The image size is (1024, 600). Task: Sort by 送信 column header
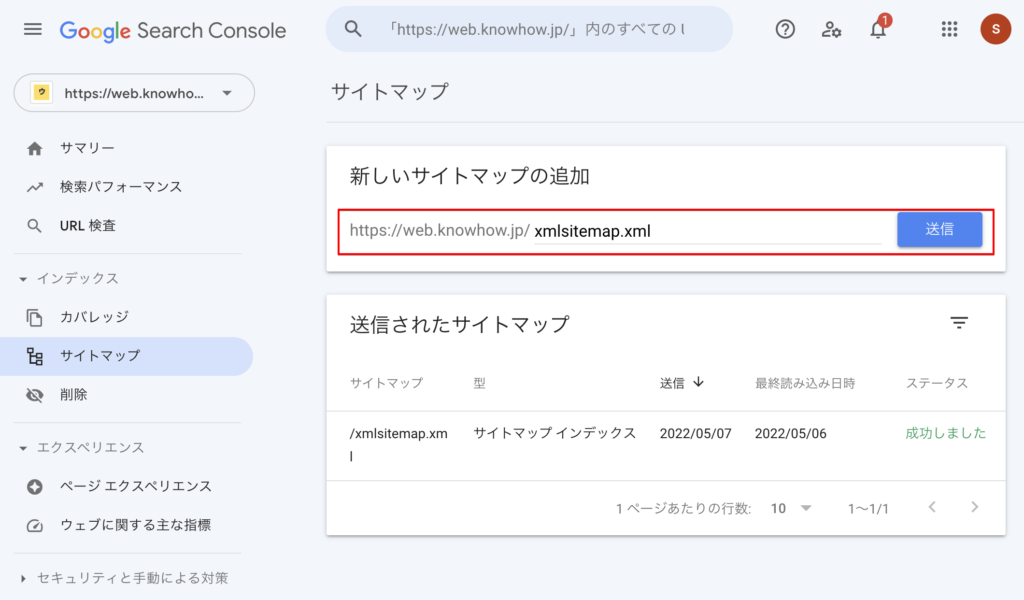[672, 383]
